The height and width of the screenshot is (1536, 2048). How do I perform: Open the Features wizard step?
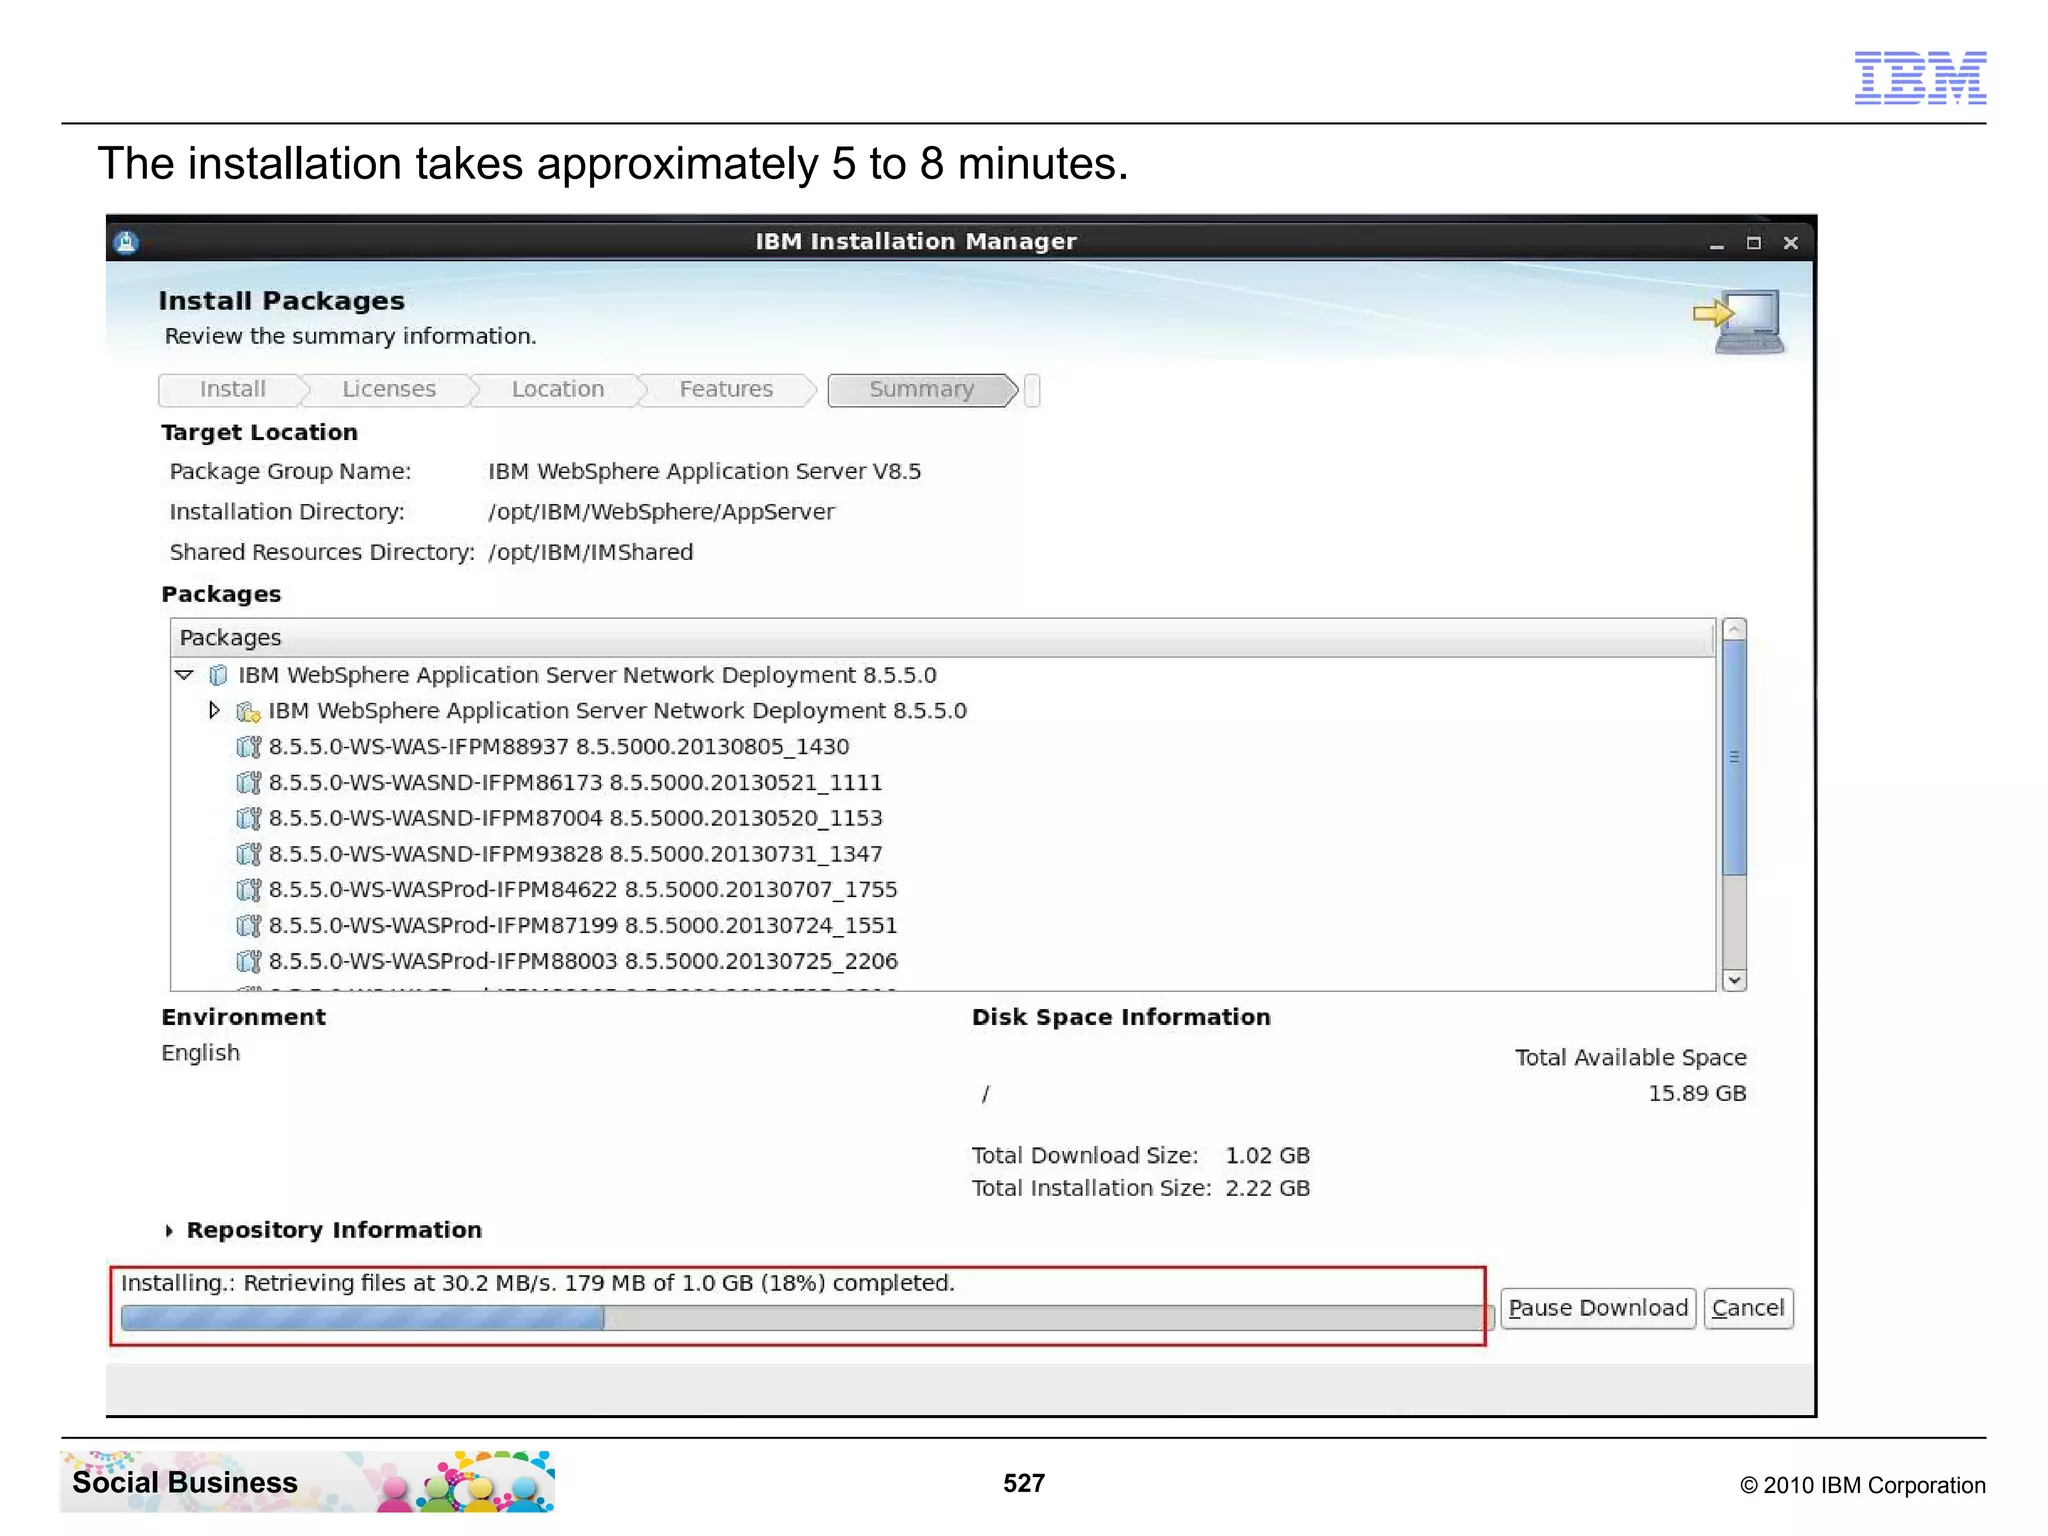(726, 389)
